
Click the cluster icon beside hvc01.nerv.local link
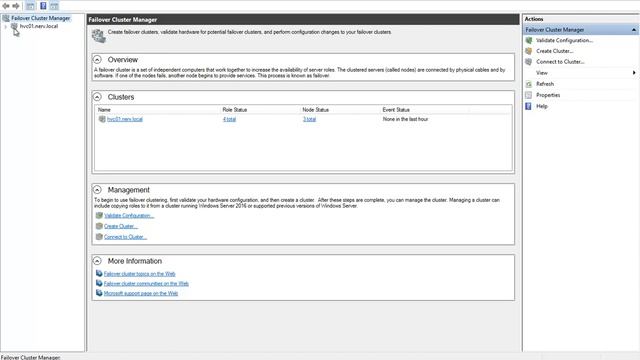tap(102, 119)
